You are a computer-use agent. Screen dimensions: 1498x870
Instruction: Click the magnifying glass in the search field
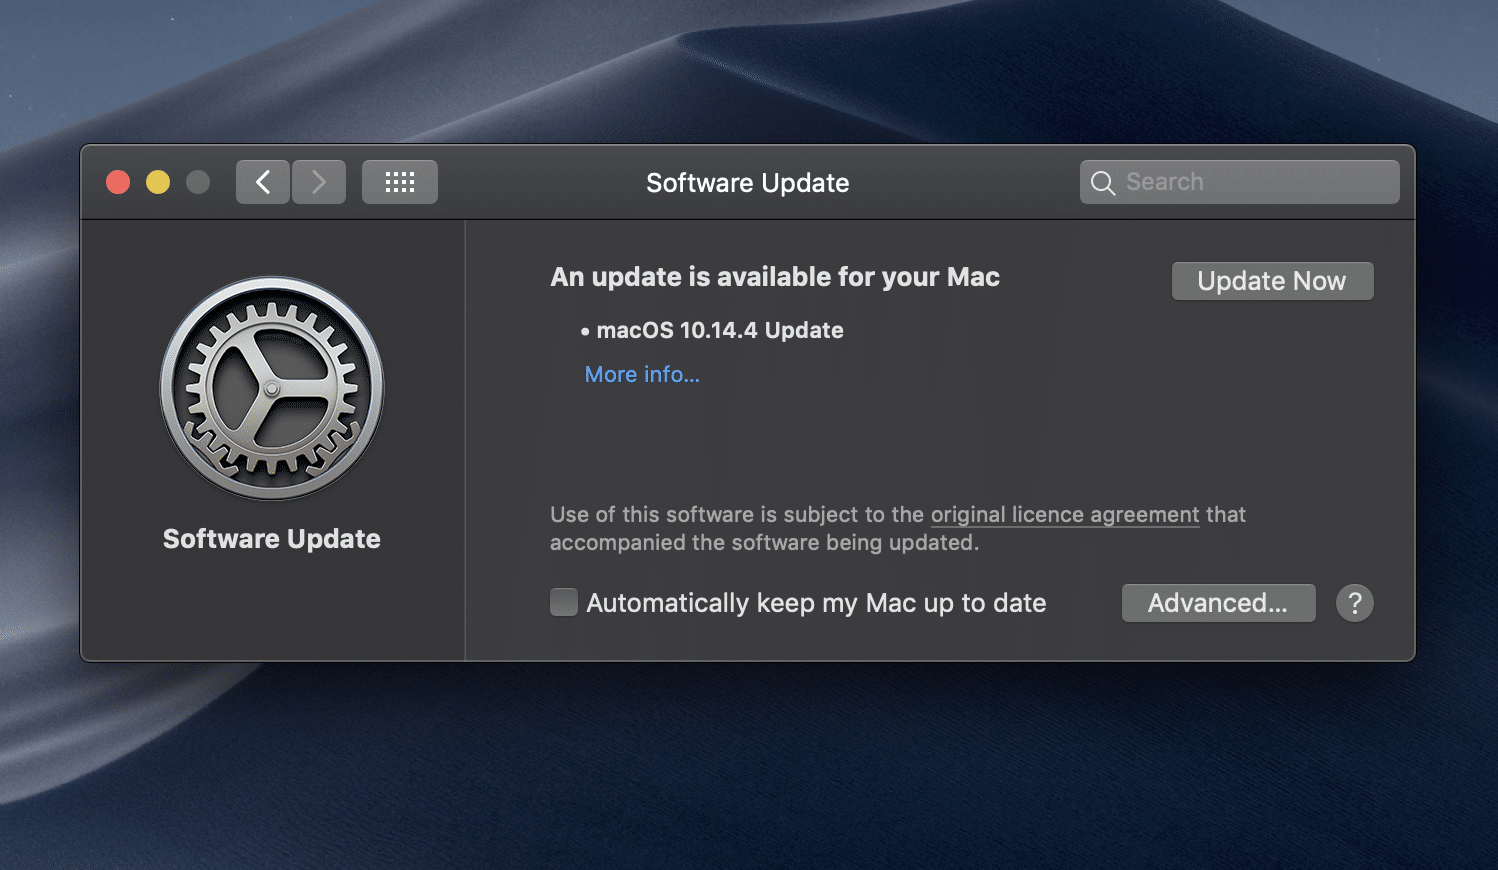tap(1103, 182)
